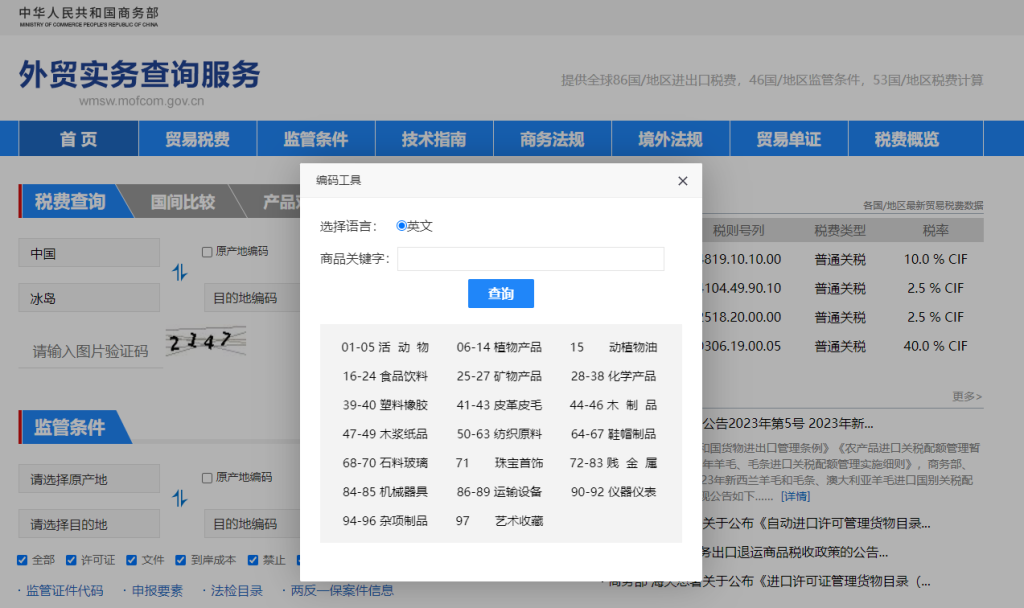
Task: Open the 首页 navigation tab
Action: click(x=78, y=138)
